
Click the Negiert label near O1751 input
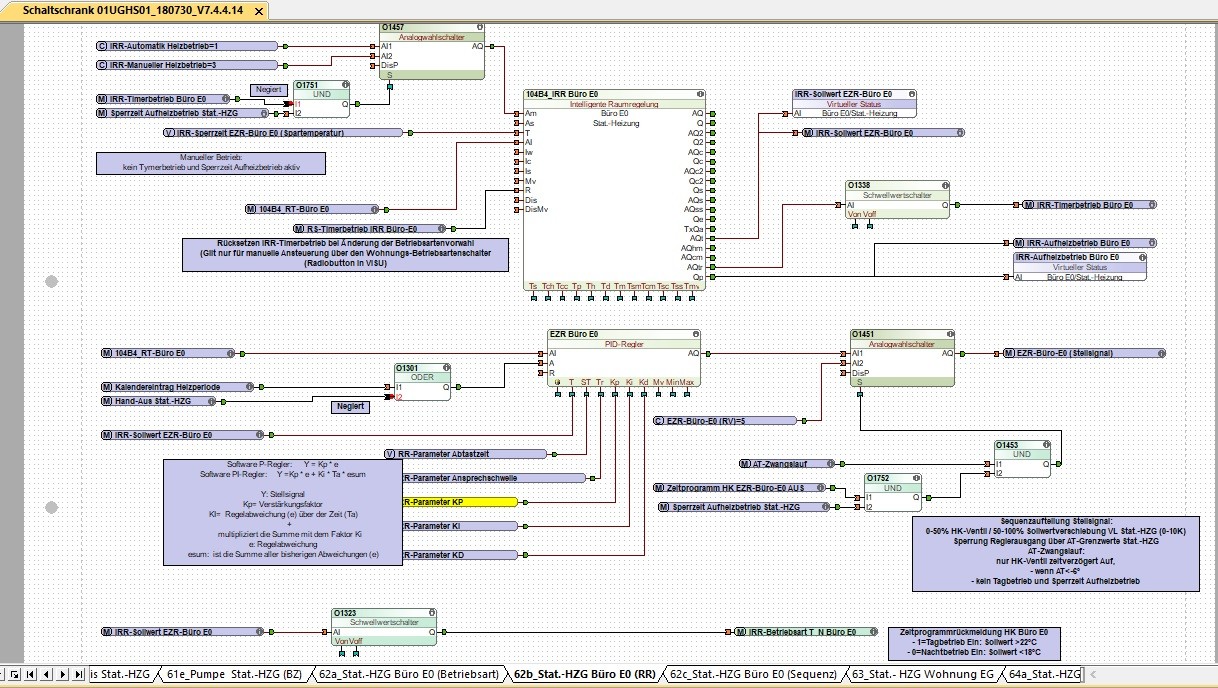point(268,90)
